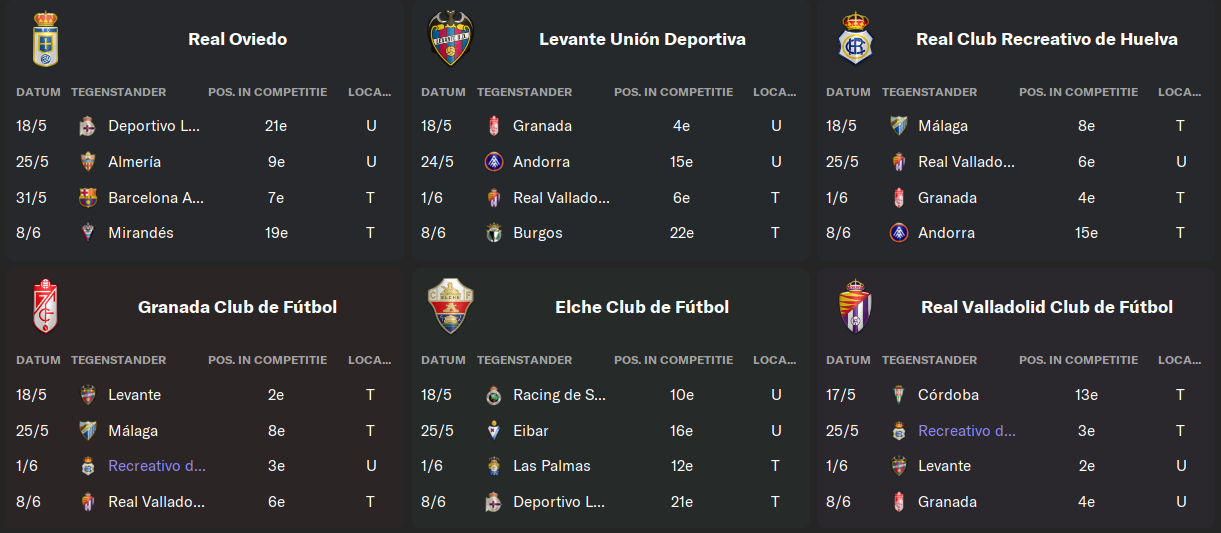Select the Elche Club de Fútbol crest
The width and height of the screenshot is (1221, 533).
coord(450,307)
